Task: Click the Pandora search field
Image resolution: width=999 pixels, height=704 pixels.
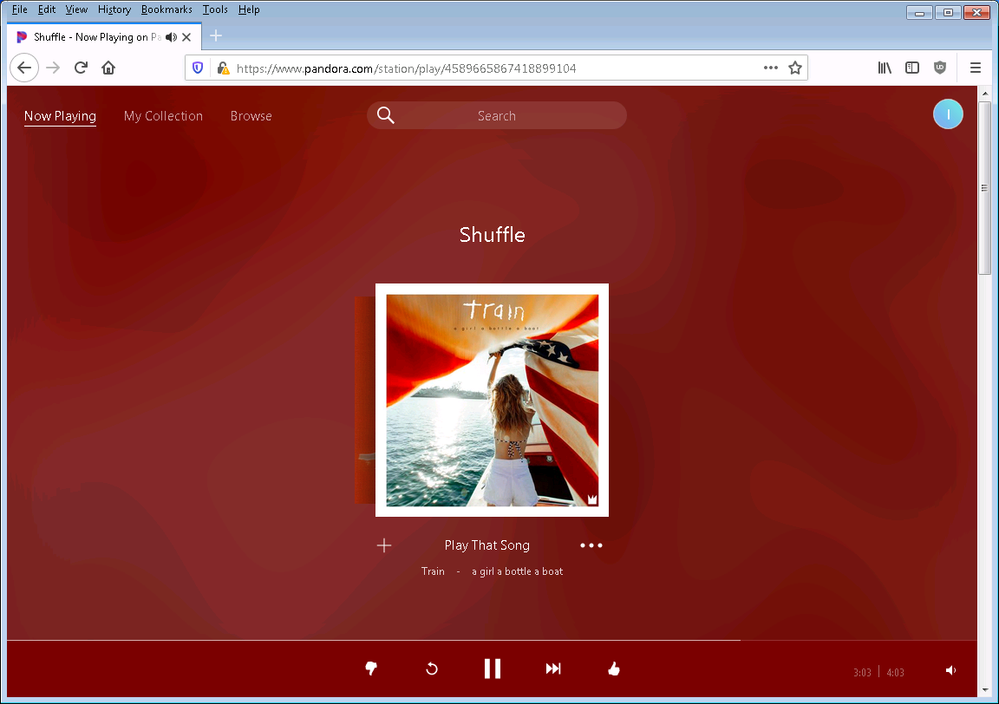Action: (x=497, y=116)
